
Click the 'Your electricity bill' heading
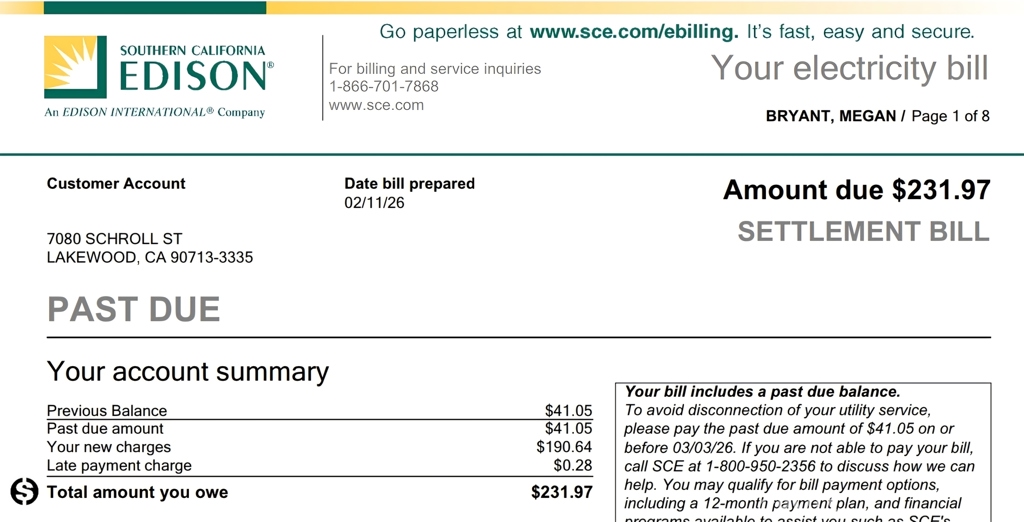click(x=849, y=68)
